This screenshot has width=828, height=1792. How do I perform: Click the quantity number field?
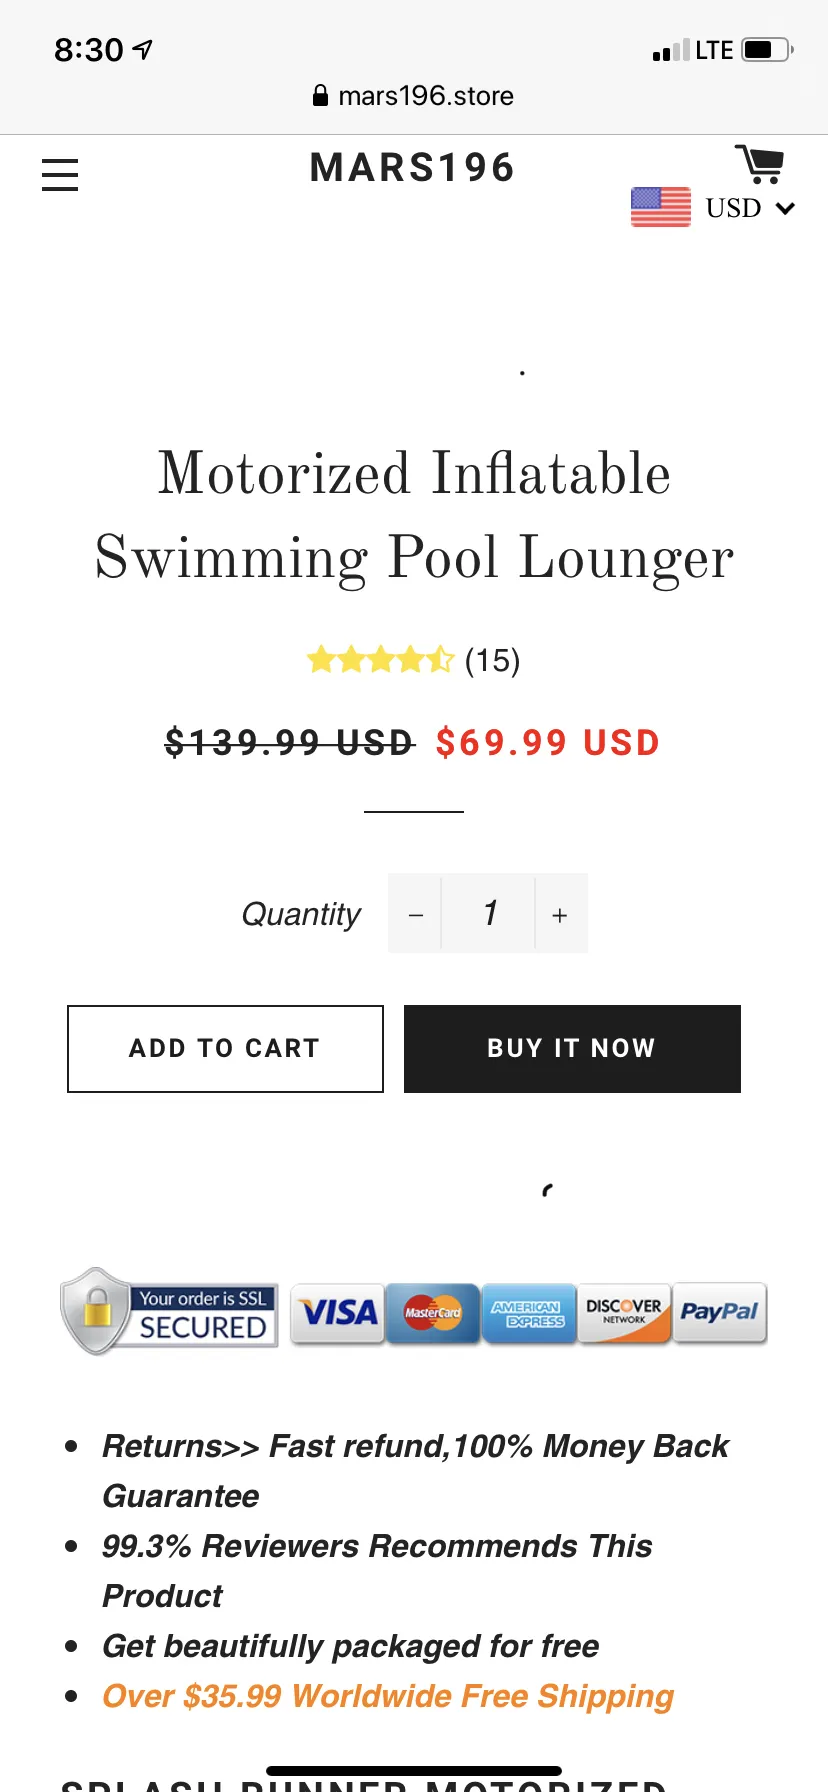(x=489, y=914)
